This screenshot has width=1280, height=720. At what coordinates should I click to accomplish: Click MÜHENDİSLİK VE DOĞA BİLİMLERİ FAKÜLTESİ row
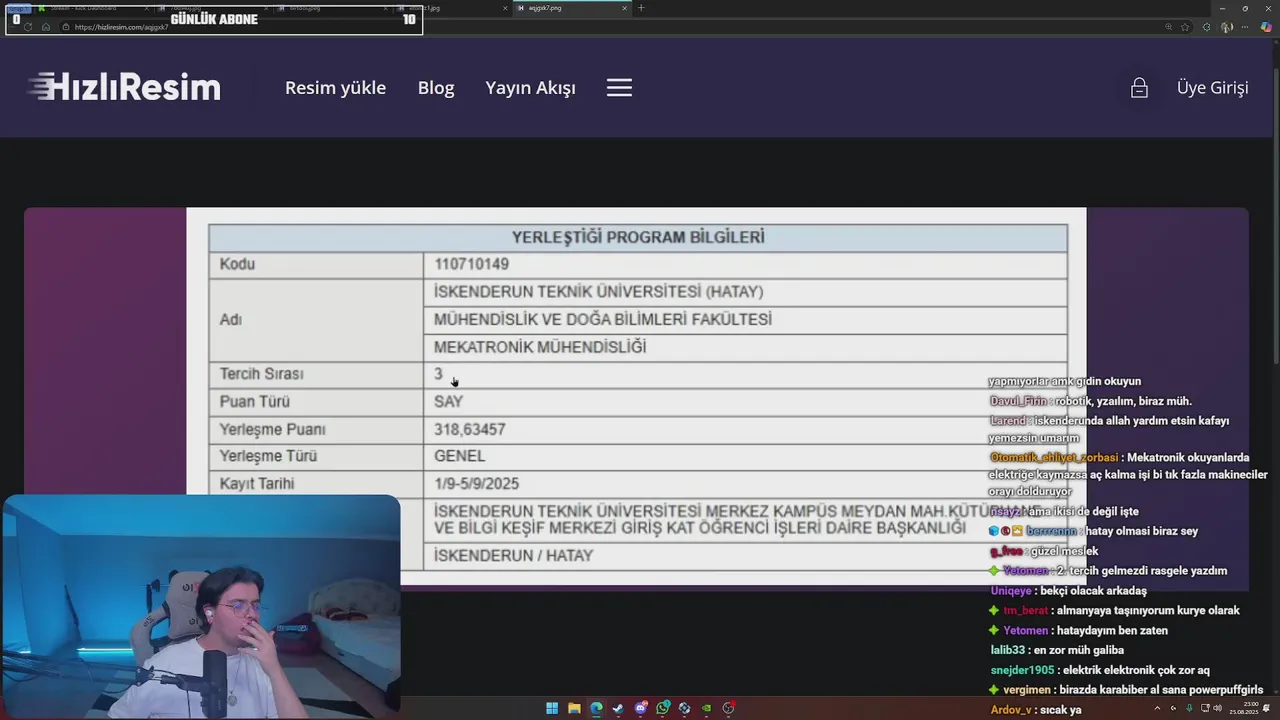(746, 319)
